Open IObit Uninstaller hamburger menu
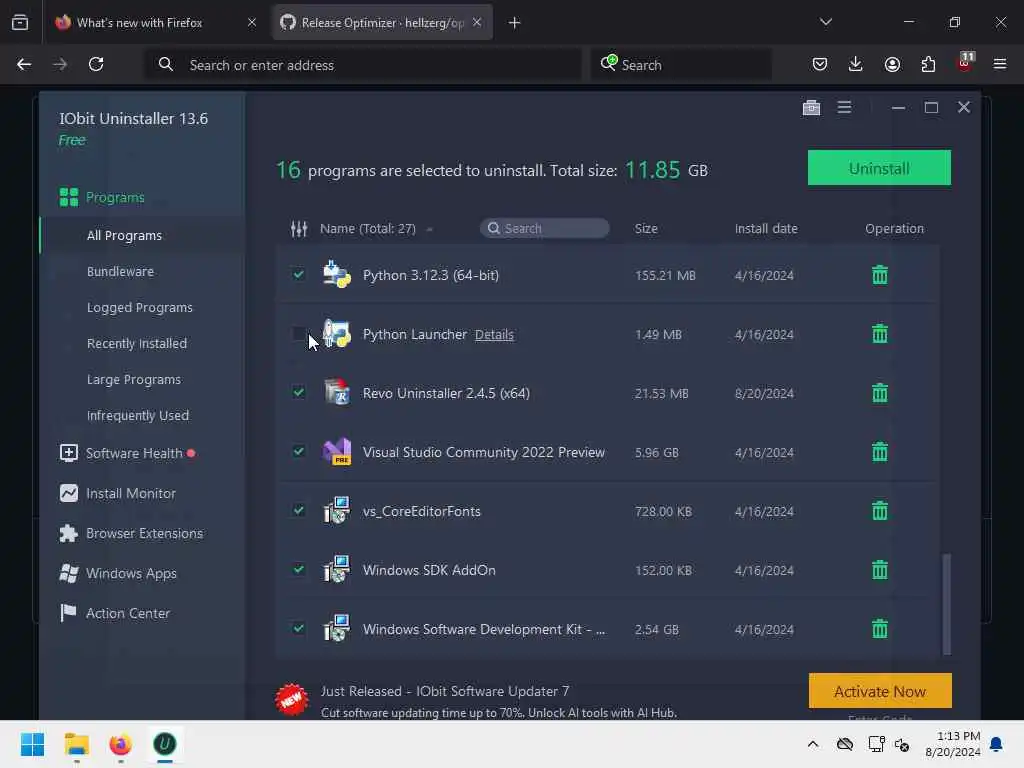The image size is (1024, 768). 844,107
